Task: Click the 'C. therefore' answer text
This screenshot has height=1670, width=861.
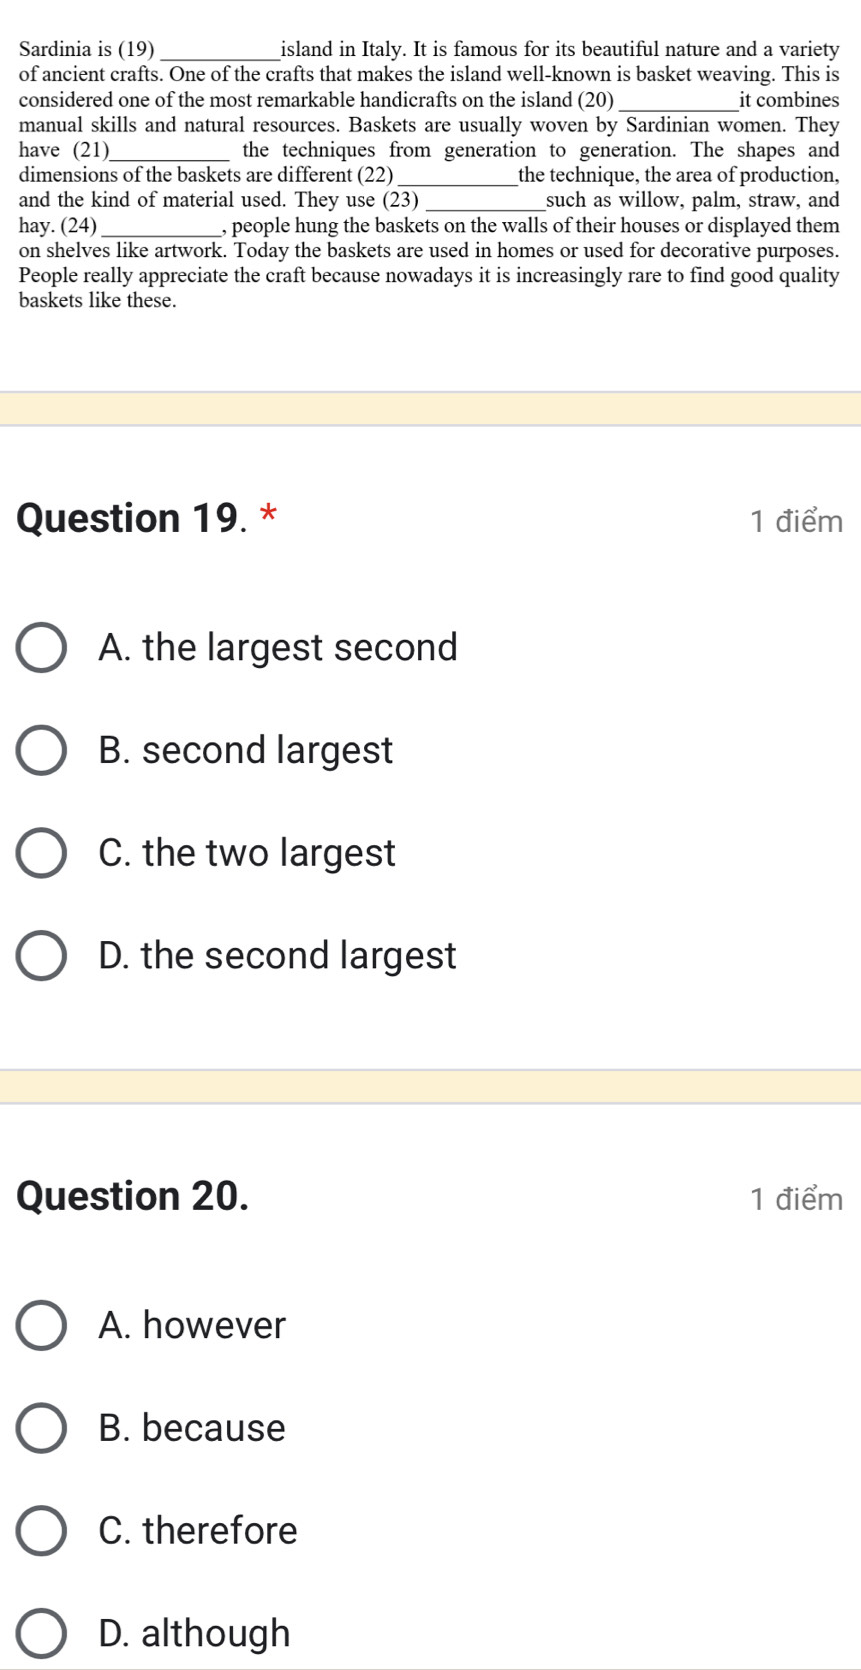Action: coord(198,1531)
